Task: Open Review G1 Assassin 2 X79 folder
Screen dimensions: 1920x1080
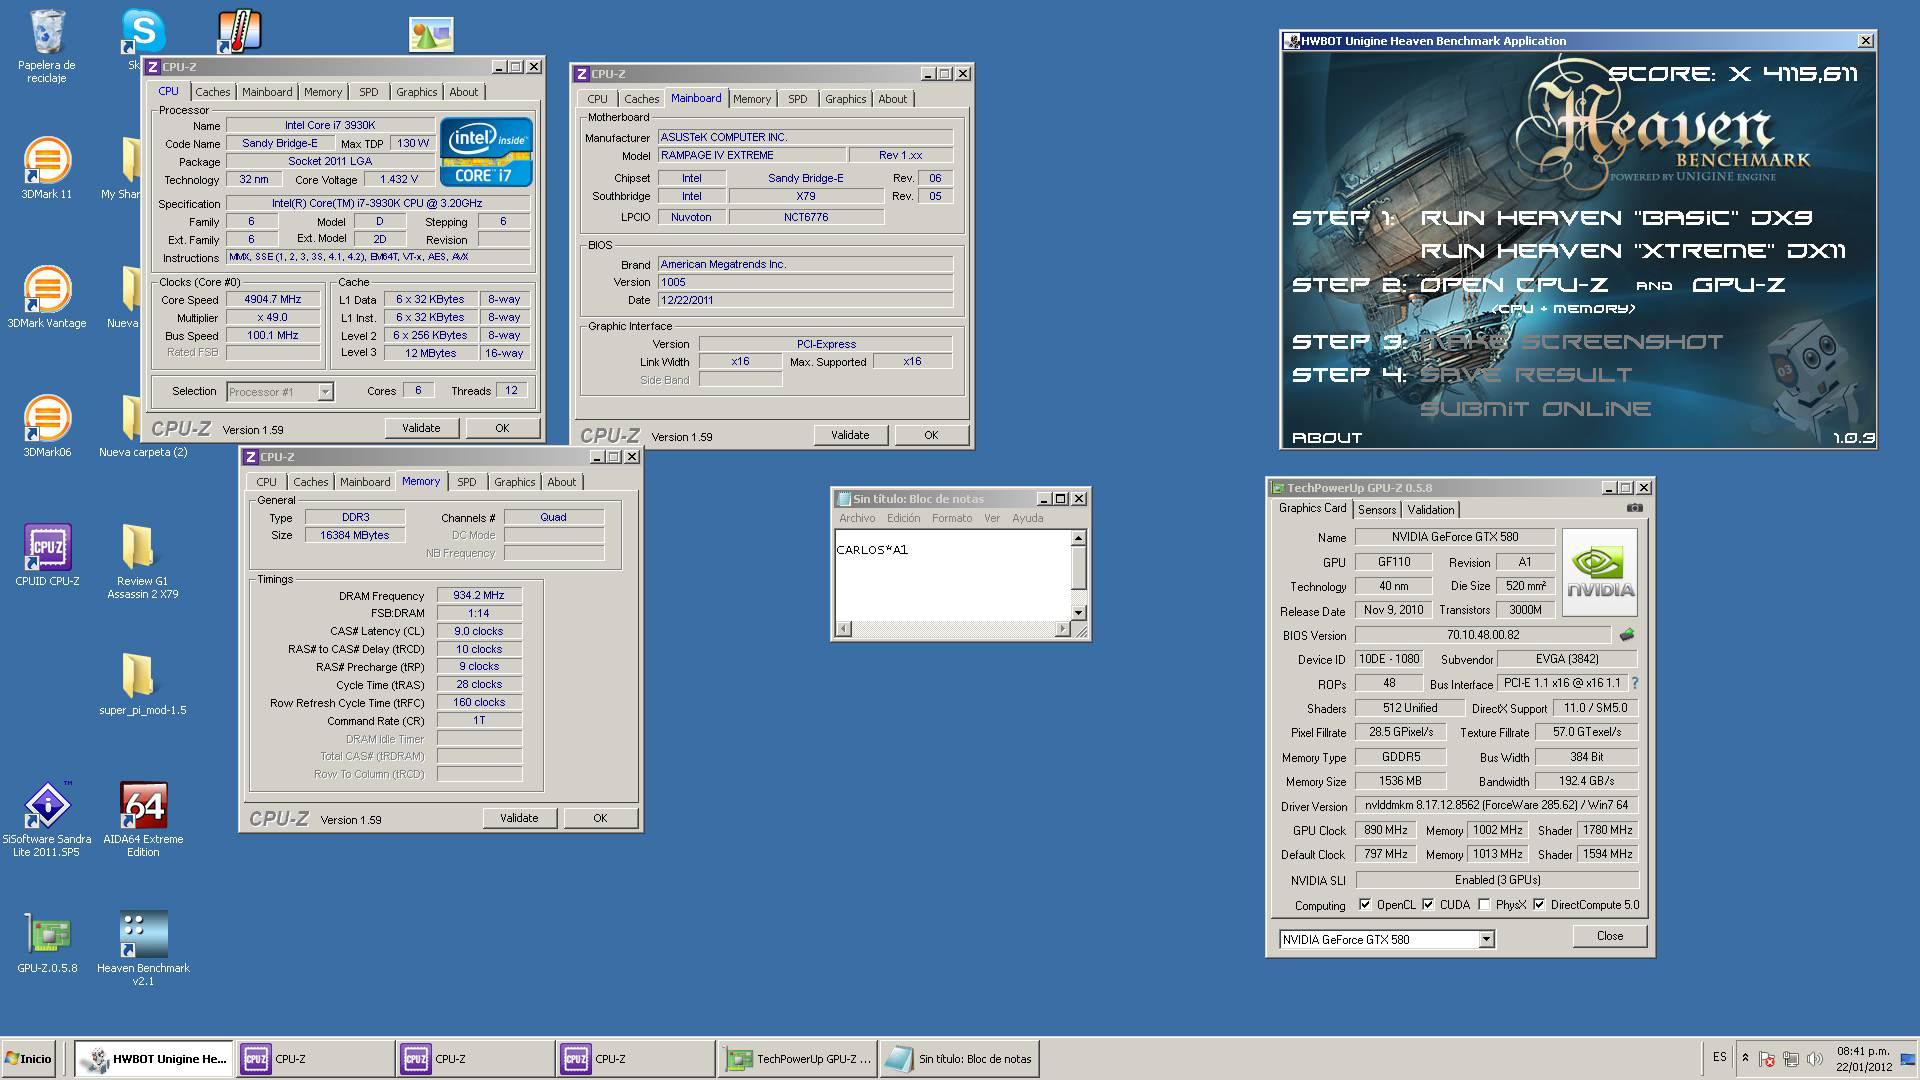Action: pyautogui.click(x=142, y=561)
